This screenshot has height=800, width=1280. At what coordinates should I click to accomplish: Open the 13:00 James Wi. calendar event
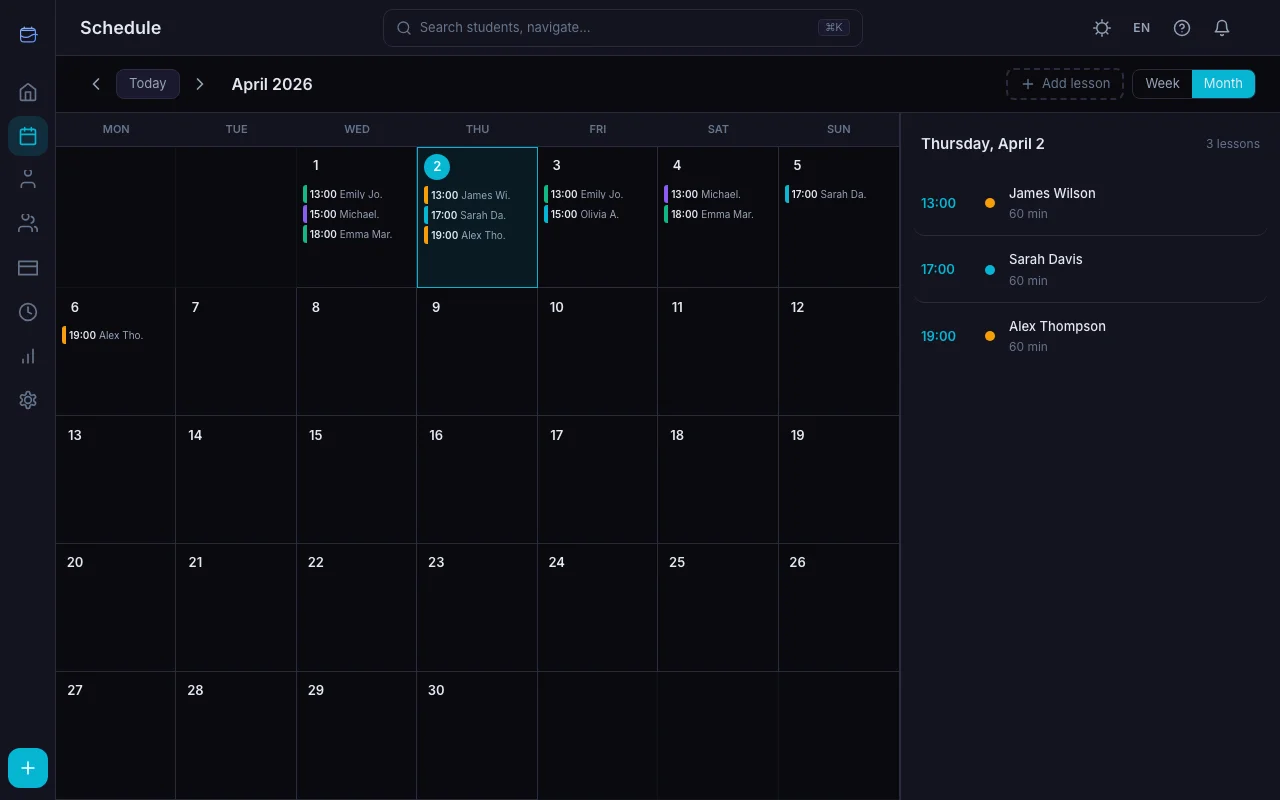pos(477,195)
